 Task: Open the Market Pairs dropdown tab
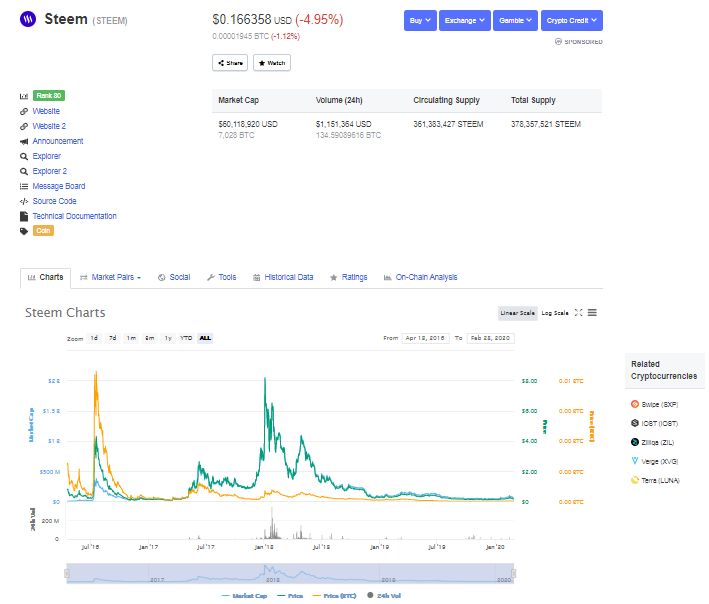[110, 277]
